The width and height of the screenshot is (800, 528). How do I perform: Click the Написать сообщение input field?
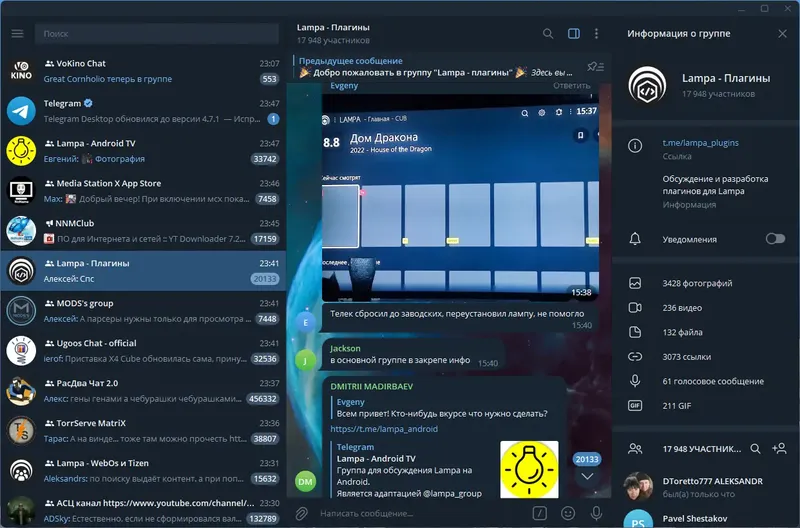tap(421, 513)
